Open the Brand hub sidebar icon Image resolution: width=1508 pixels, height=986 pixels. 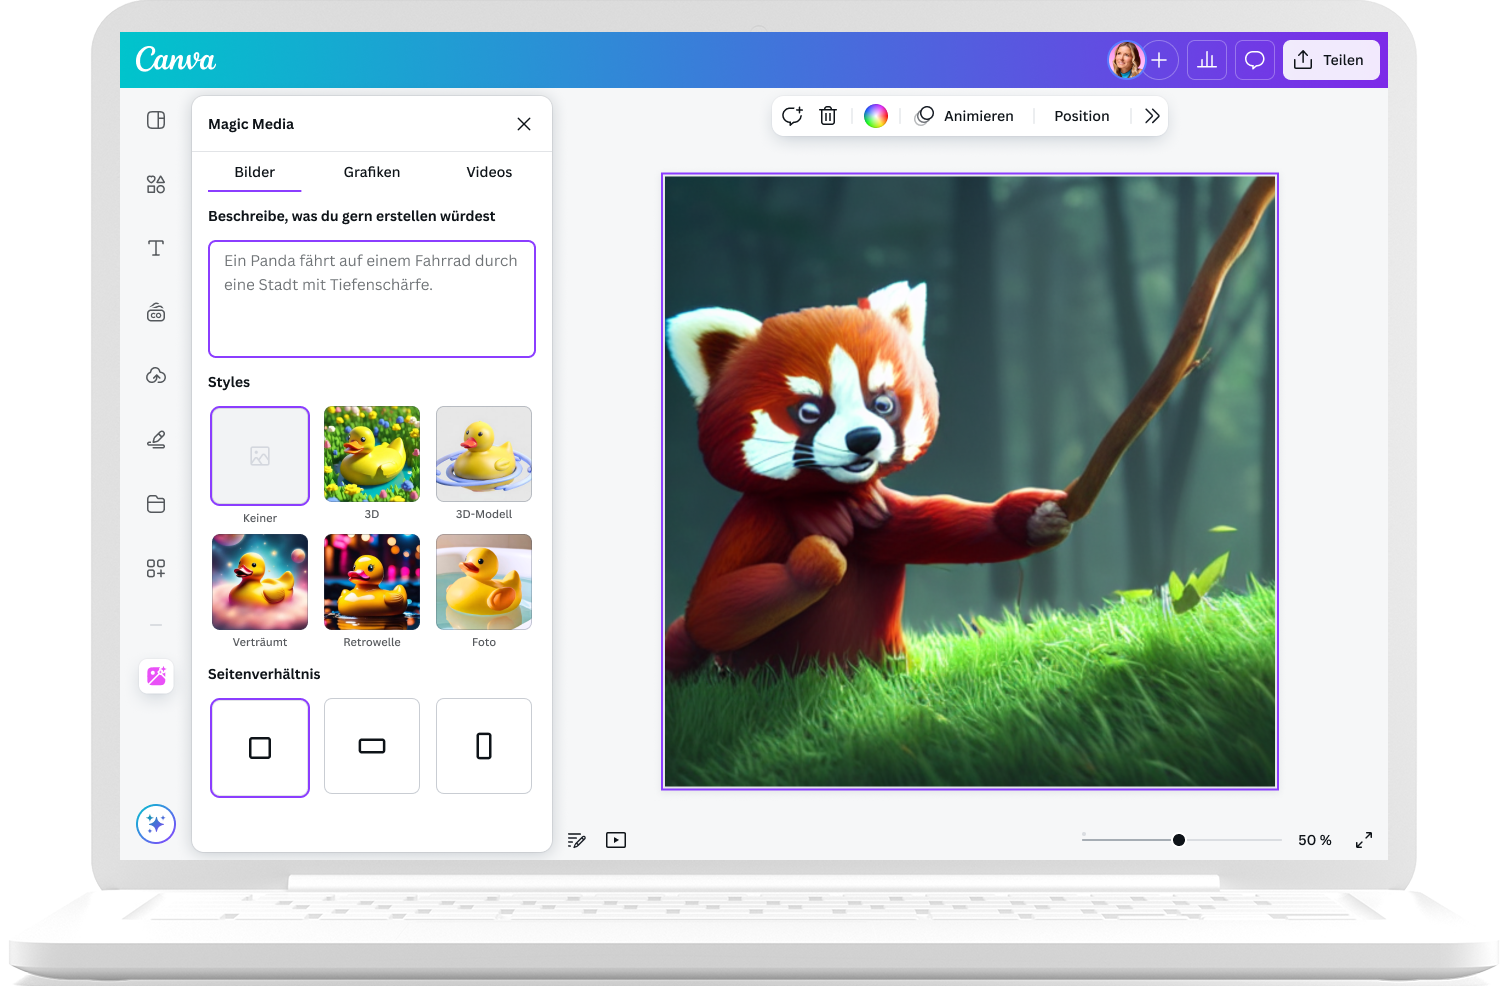156,312
